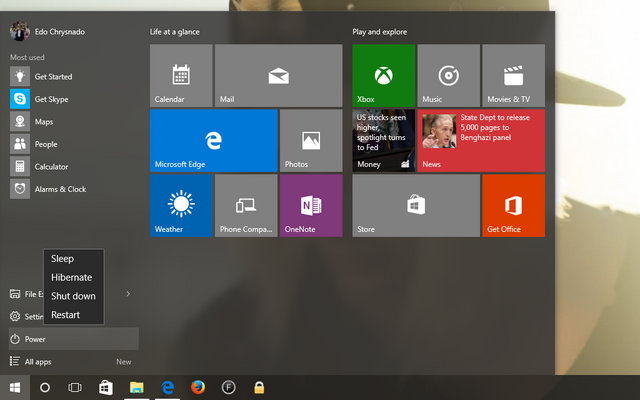This screenshot has width=640, height=400.
Task: Open the Photos tile
Action: 311,140
